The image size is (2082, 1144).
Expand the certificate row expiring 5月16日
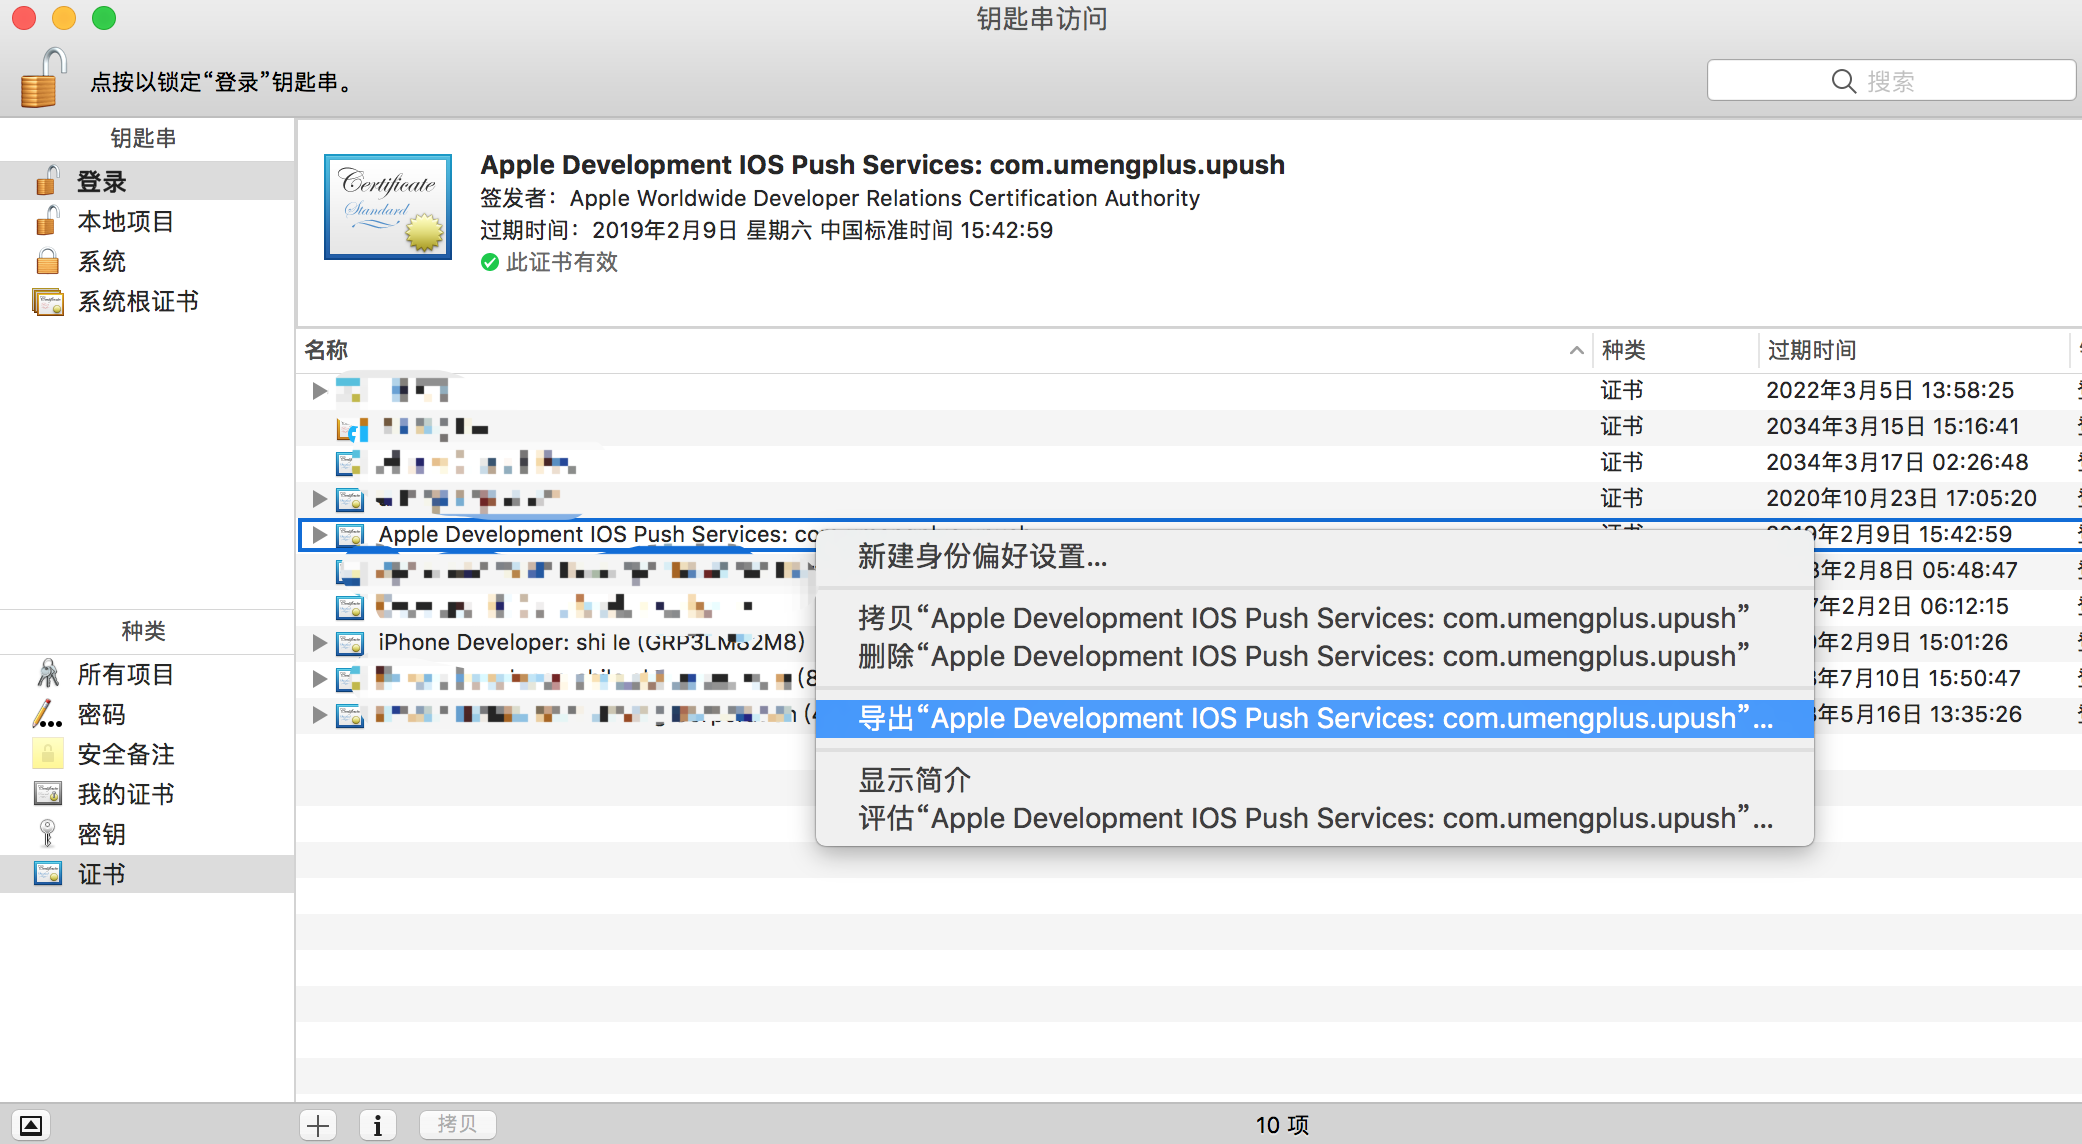point(319,714)
